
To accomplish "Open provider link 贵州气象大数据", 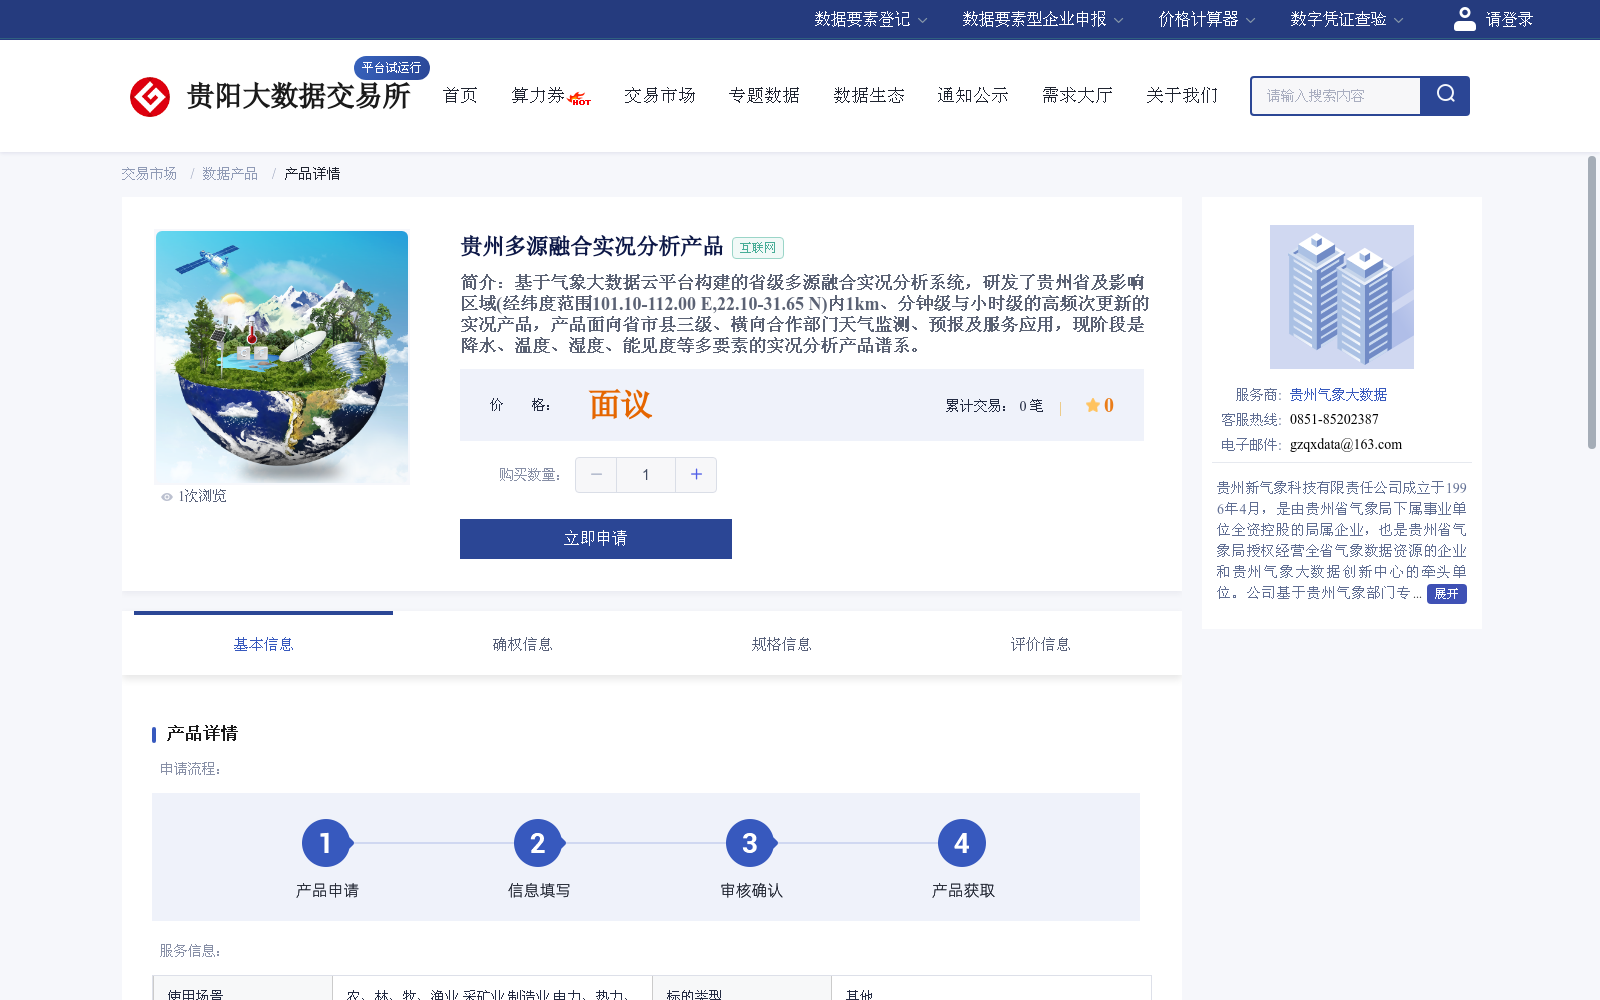I will tap(1338, 395).
